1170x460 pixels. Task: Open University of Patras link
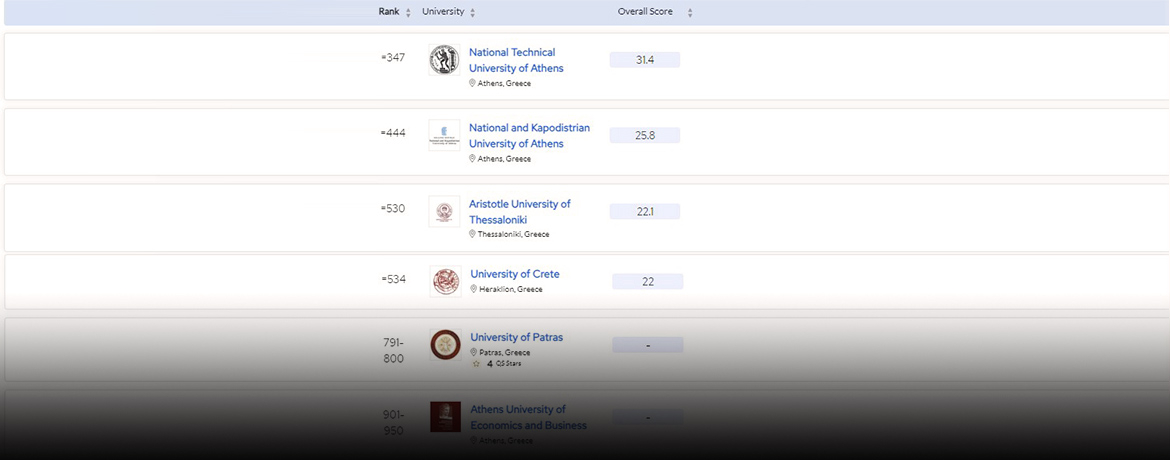point(516,338)
